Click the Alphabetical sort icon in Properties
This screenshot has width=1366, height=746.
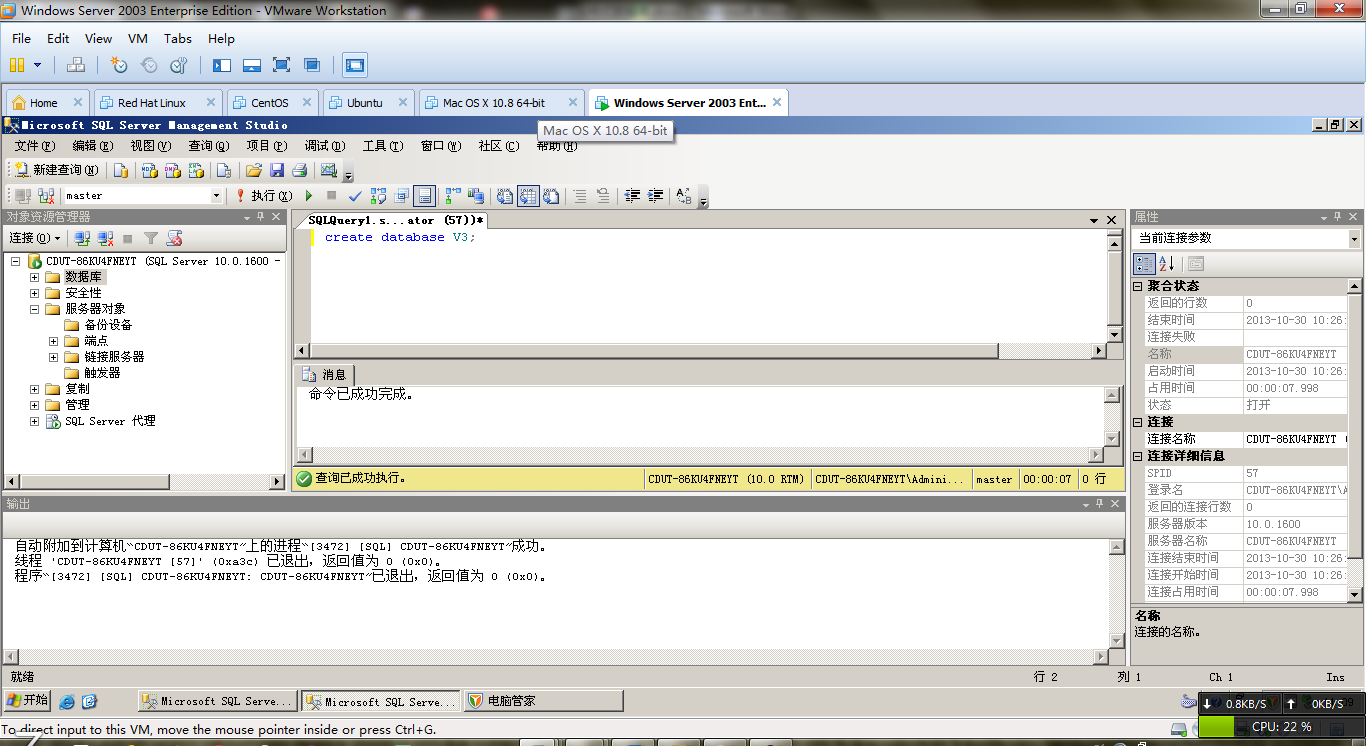[x=1166, y=264]
